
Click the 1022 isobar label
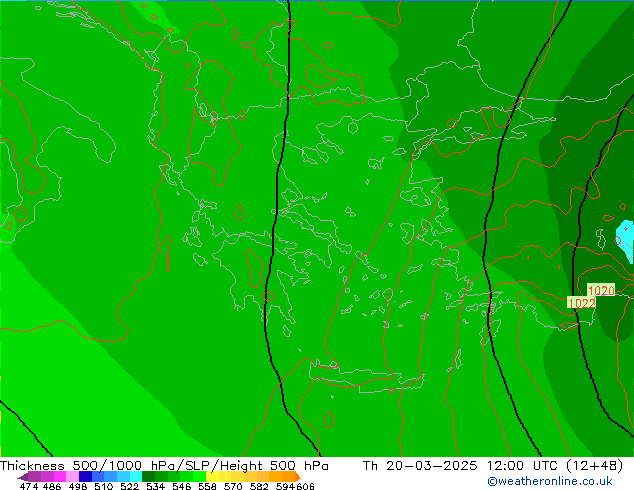581,303
